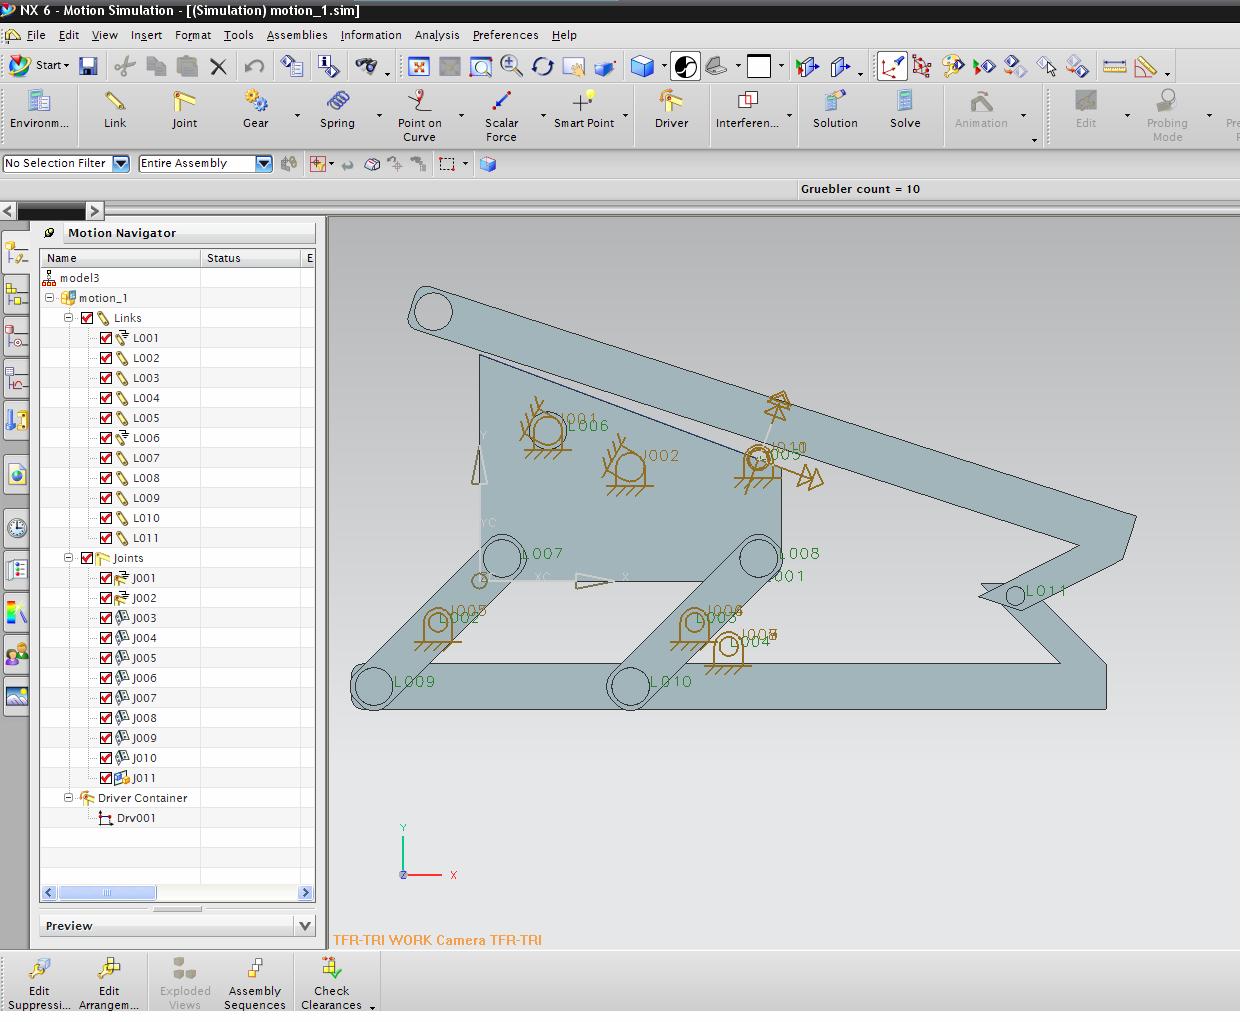Click the navigator horizontal scrollbar thumb
This screenshot has height=1022, width=1250.
pos(107,893)
